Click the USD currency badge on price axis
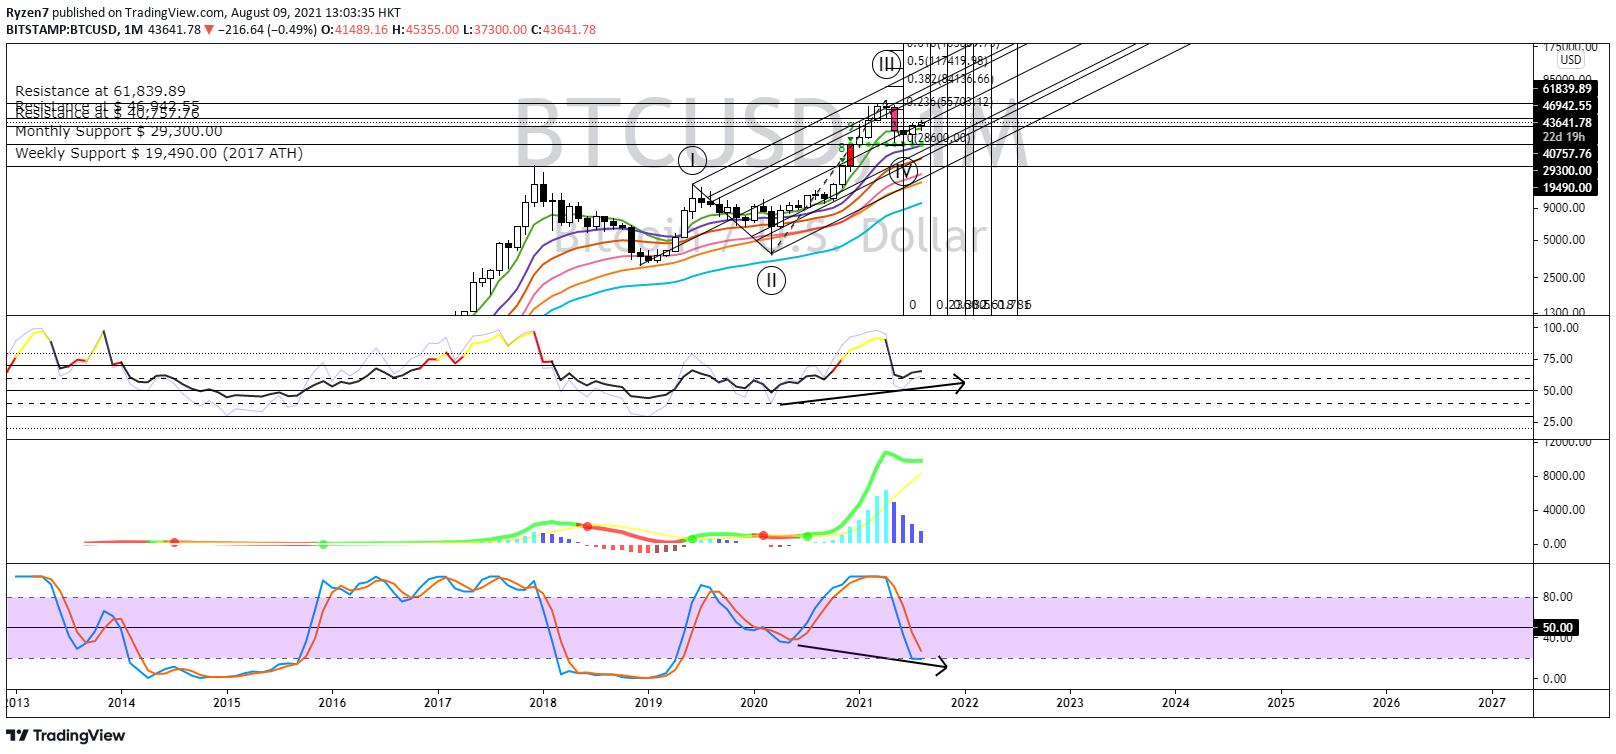This screenshot has width=1616, height=754. [1571, 60]
